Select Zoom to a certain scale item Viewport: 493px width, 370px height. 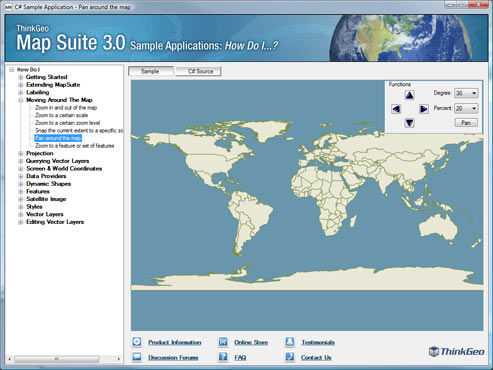coord(62,115)
